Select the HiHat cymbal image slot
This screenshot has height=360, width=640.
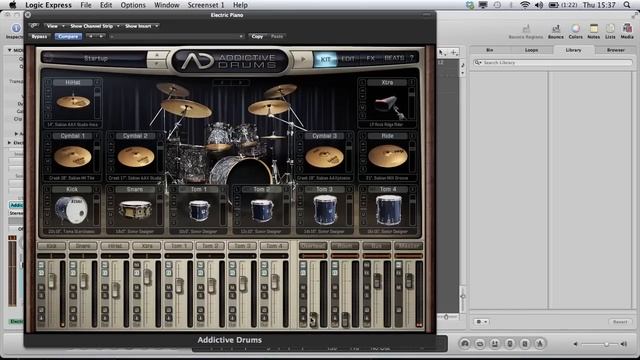pyautogui.click(x=73, y=102)
